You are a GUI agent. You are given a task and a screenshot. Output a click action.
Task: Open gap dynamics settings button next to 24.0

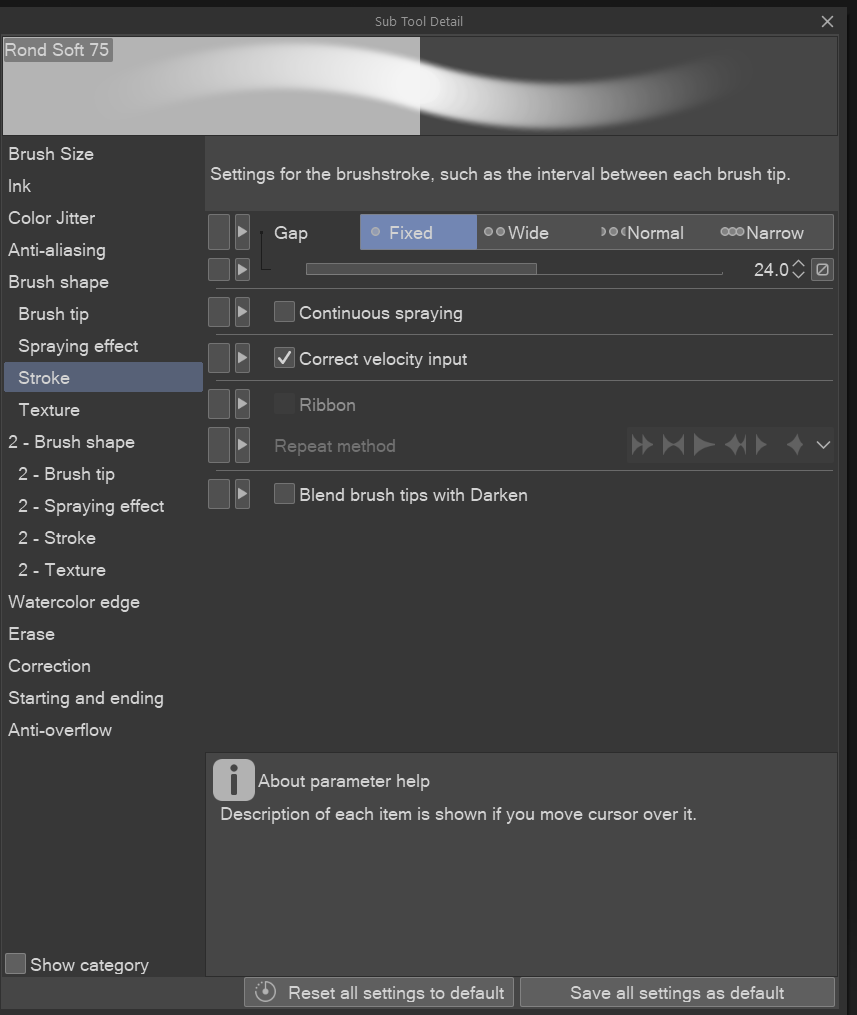click(822, 269)
